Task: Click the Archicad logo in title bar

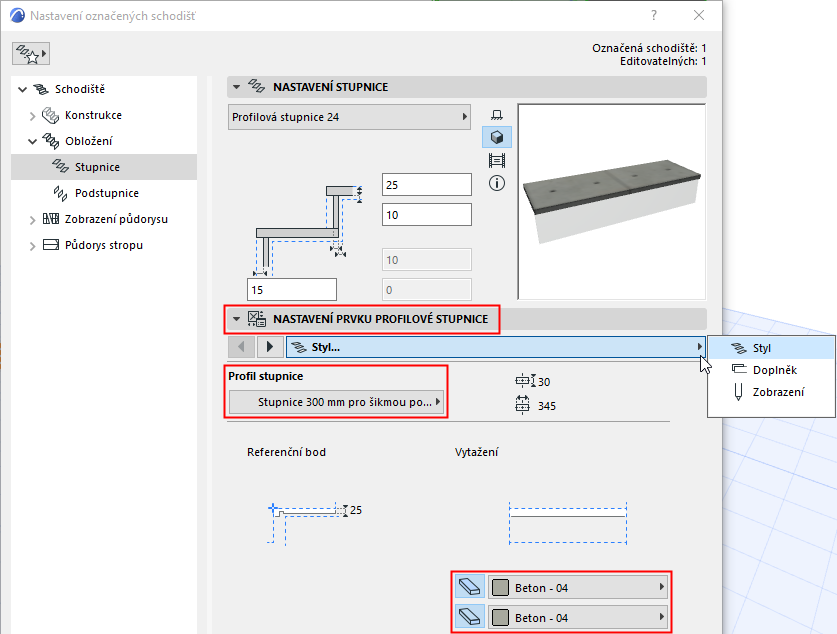Action: pos(17,15)
